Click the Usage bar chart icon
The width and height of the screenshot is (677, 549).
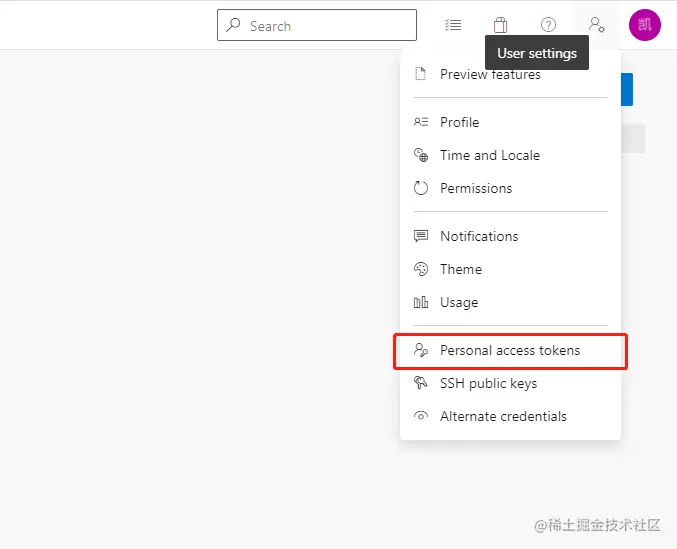point(421,302)
